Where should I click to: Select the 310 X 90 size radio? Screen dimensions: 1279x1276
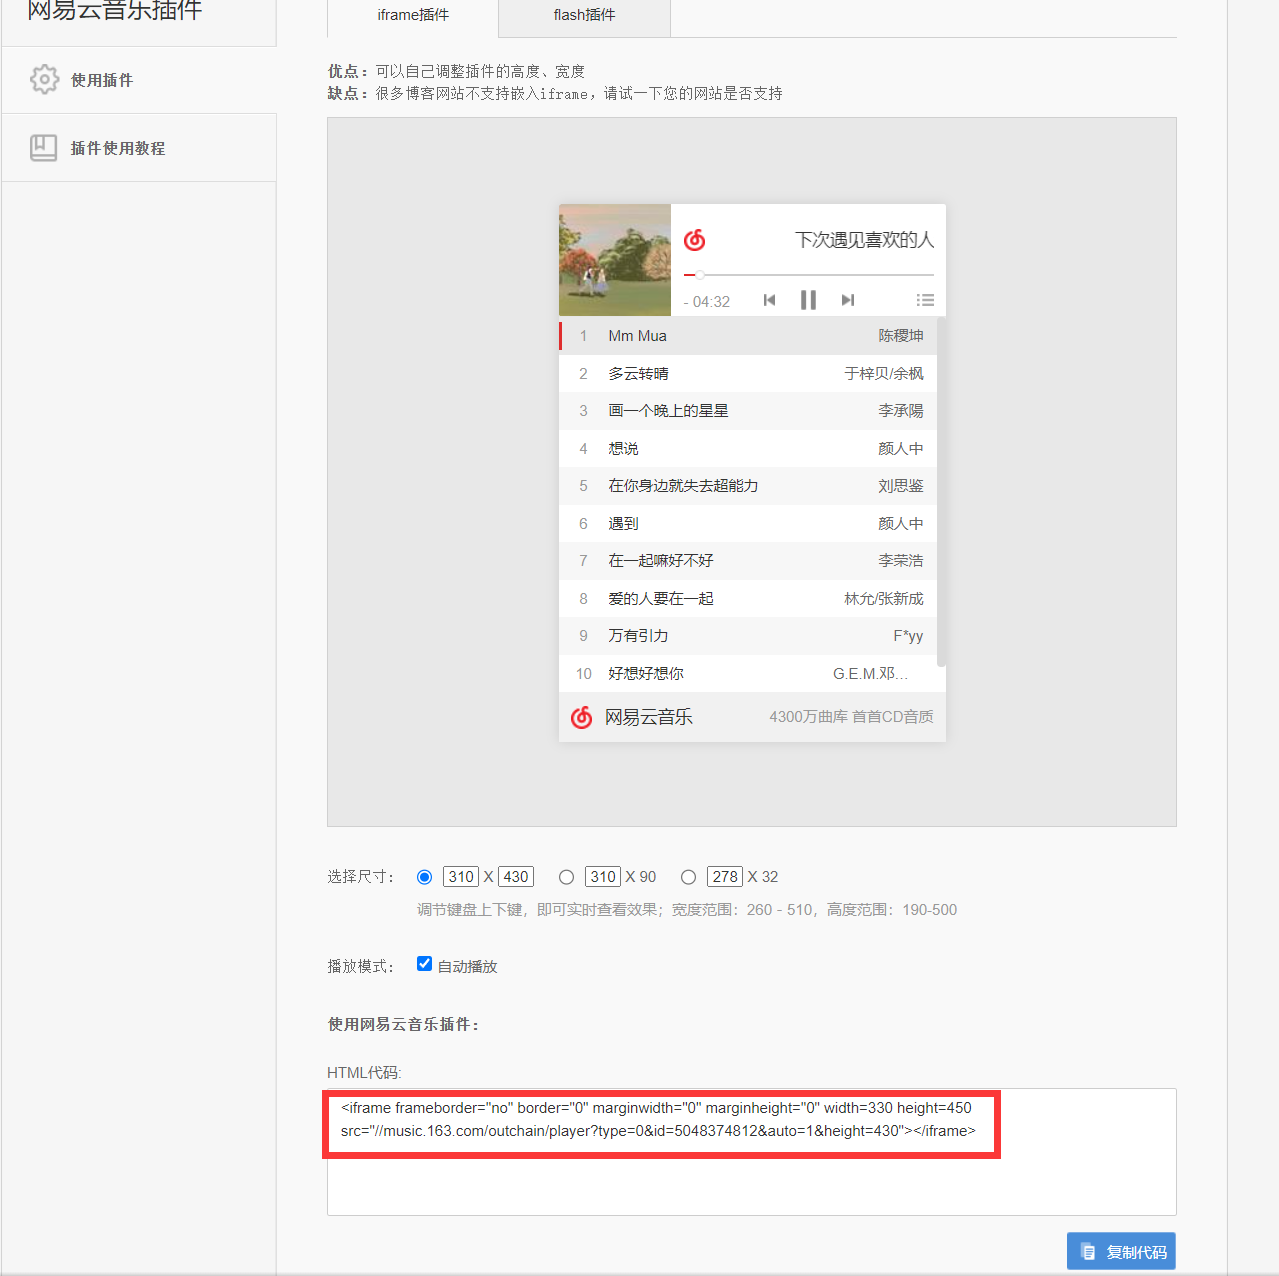point(566,877)
